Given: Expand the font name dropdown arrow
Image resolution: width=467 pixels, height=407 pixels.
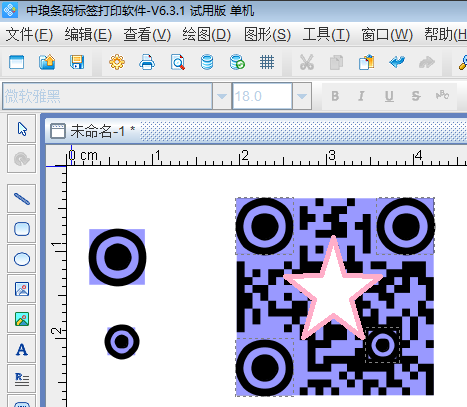Looking at the screenshot, I should click(222, 96).
